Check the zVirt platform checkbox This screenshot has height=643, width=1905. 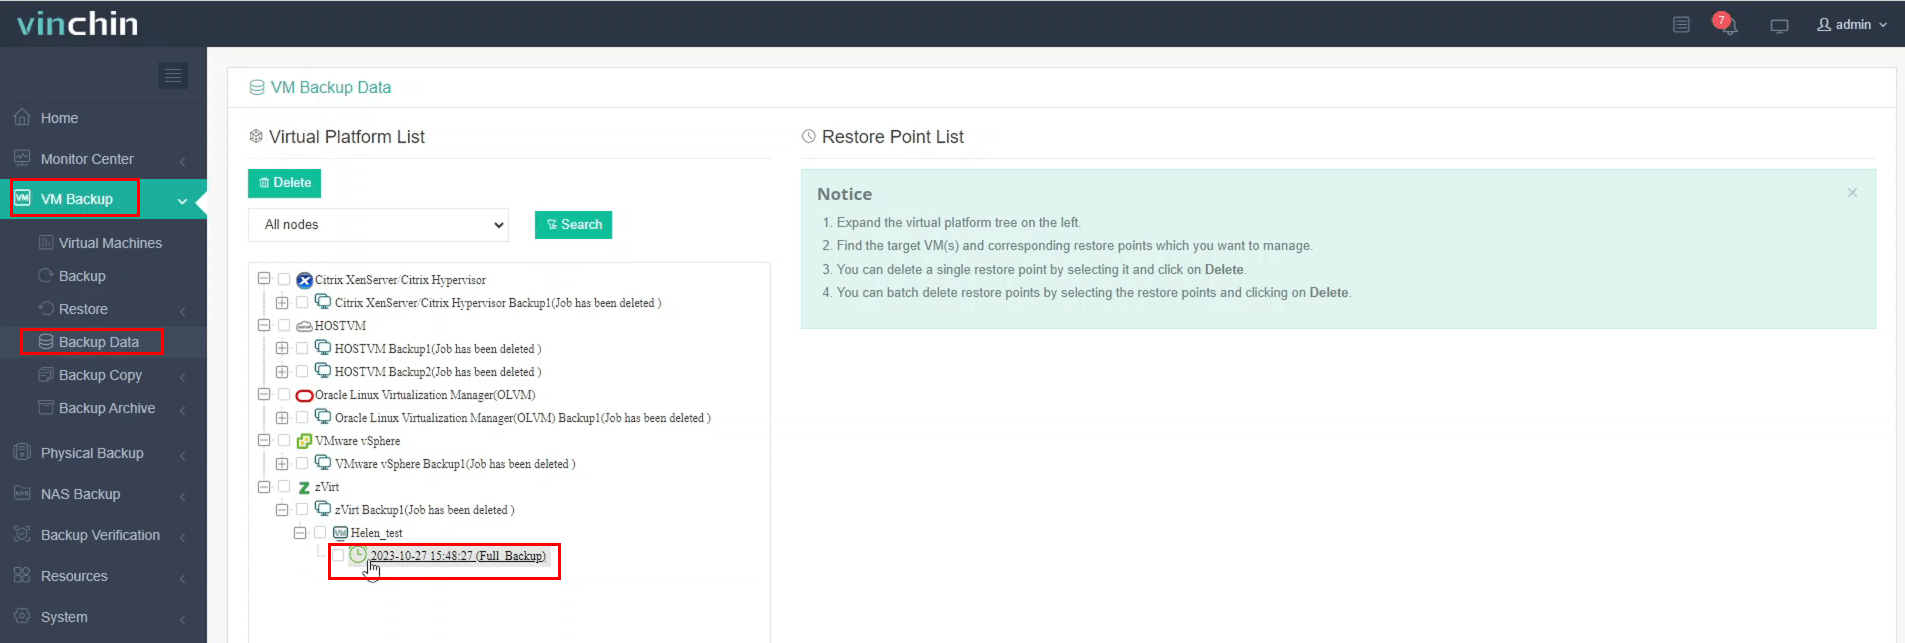(284, 486)
